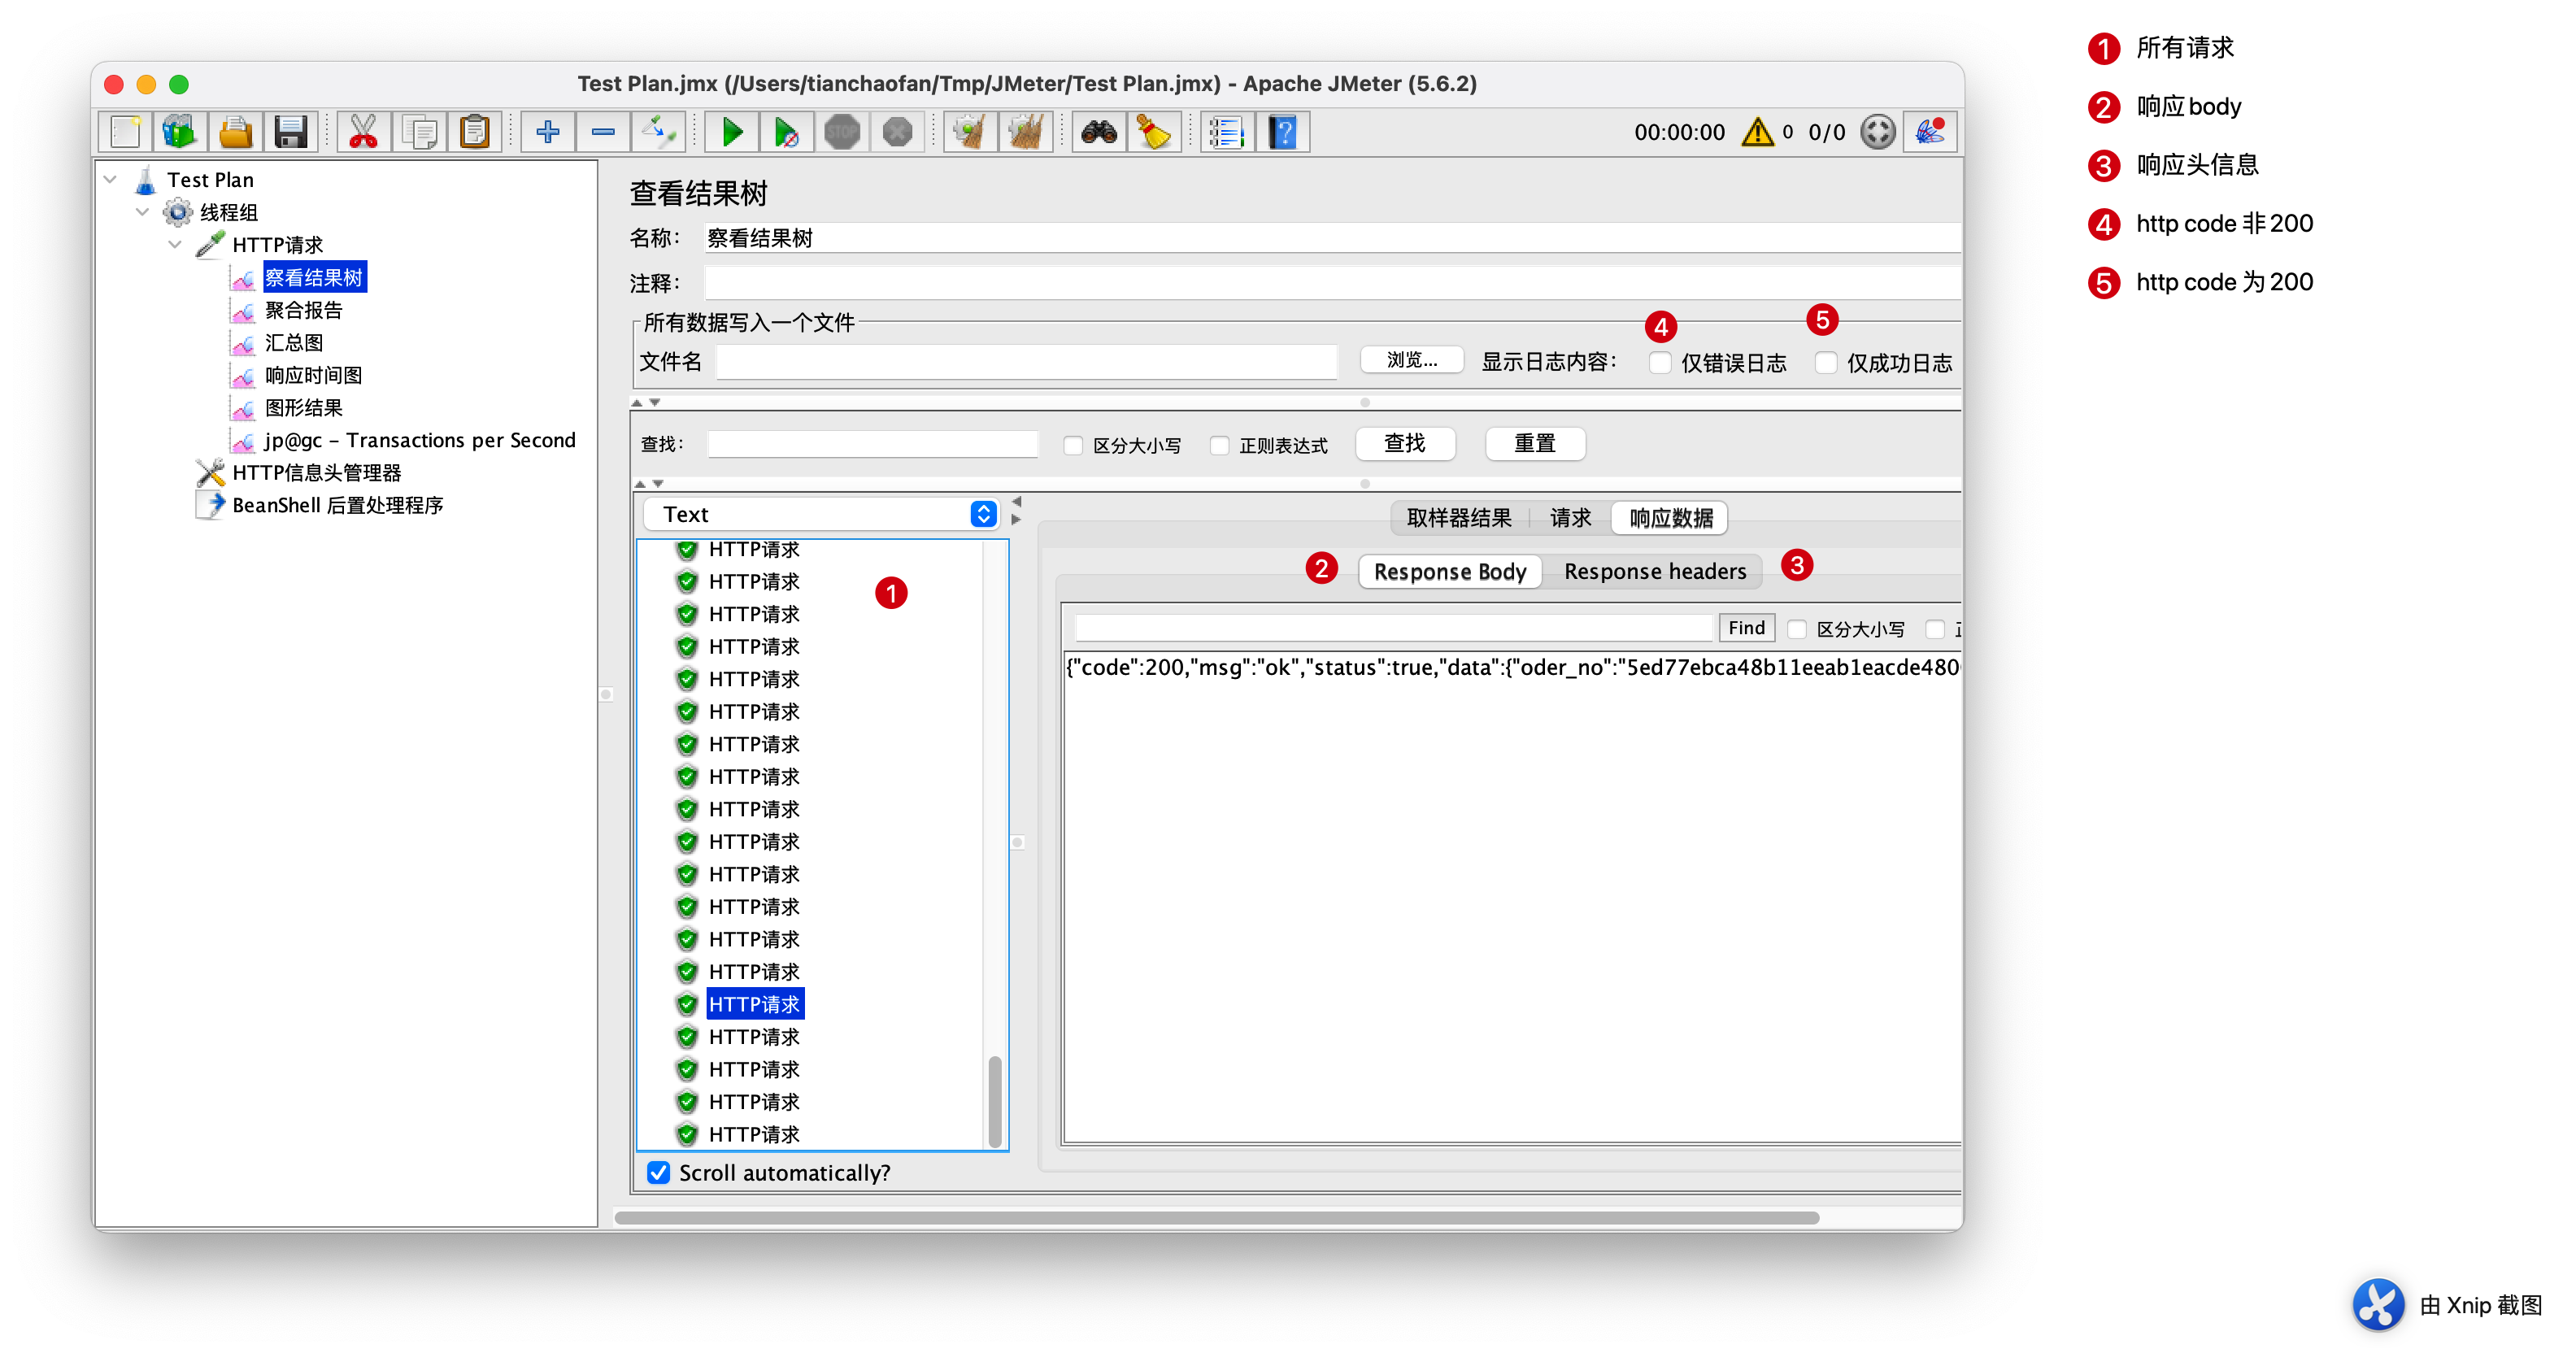
Task: Click the 查找 text input field
Action: (872, 444)
